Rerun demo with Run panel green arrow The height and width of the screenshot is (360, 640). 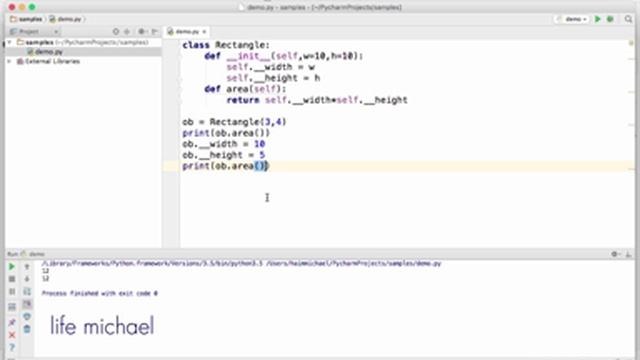pyautogui.click(x=12, y=267)
